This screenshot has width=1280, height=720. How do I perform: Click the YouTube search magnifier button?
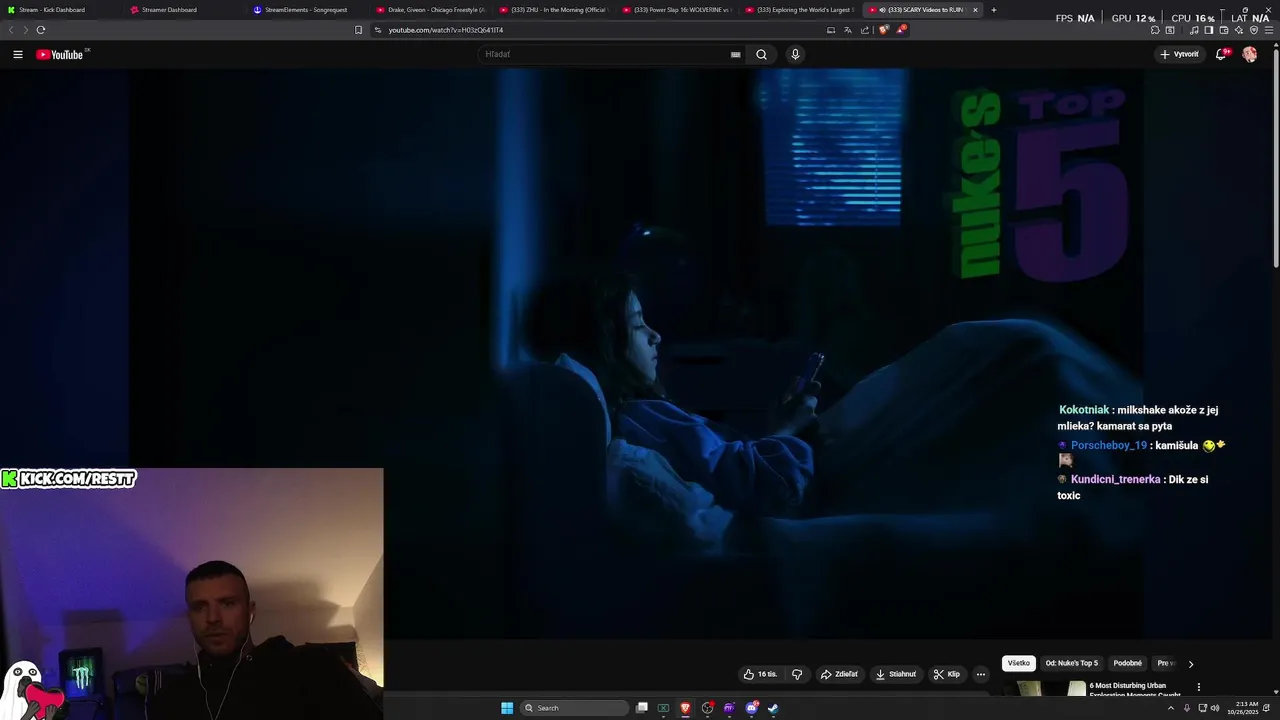coord(761,54)
